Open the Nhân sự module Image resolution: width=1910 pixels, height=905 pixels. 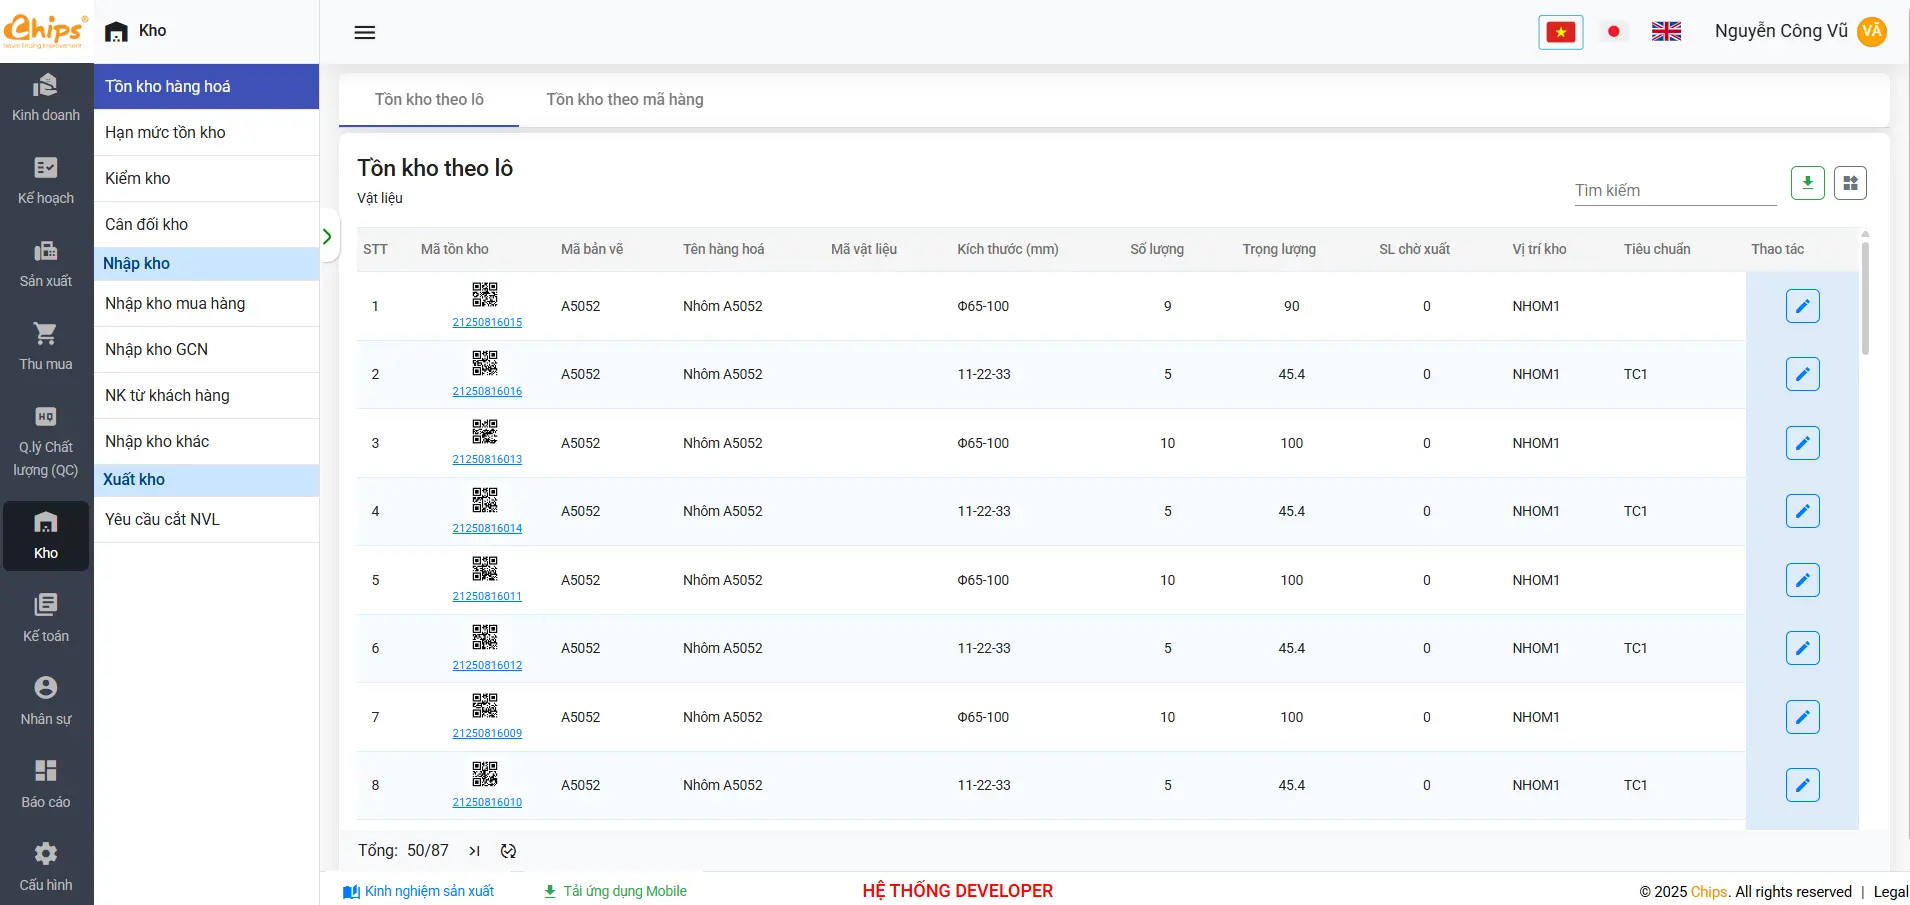coord(46,702)
